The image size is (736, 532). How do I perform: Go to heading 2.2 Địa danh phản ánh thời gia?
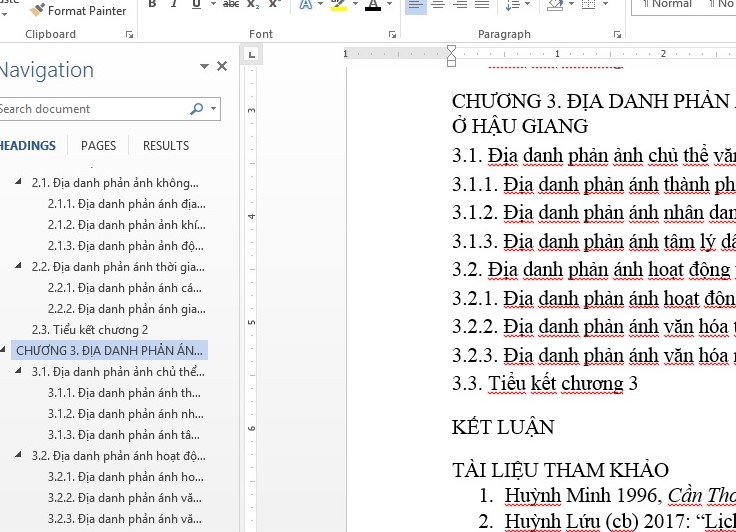tap(118, 267)
